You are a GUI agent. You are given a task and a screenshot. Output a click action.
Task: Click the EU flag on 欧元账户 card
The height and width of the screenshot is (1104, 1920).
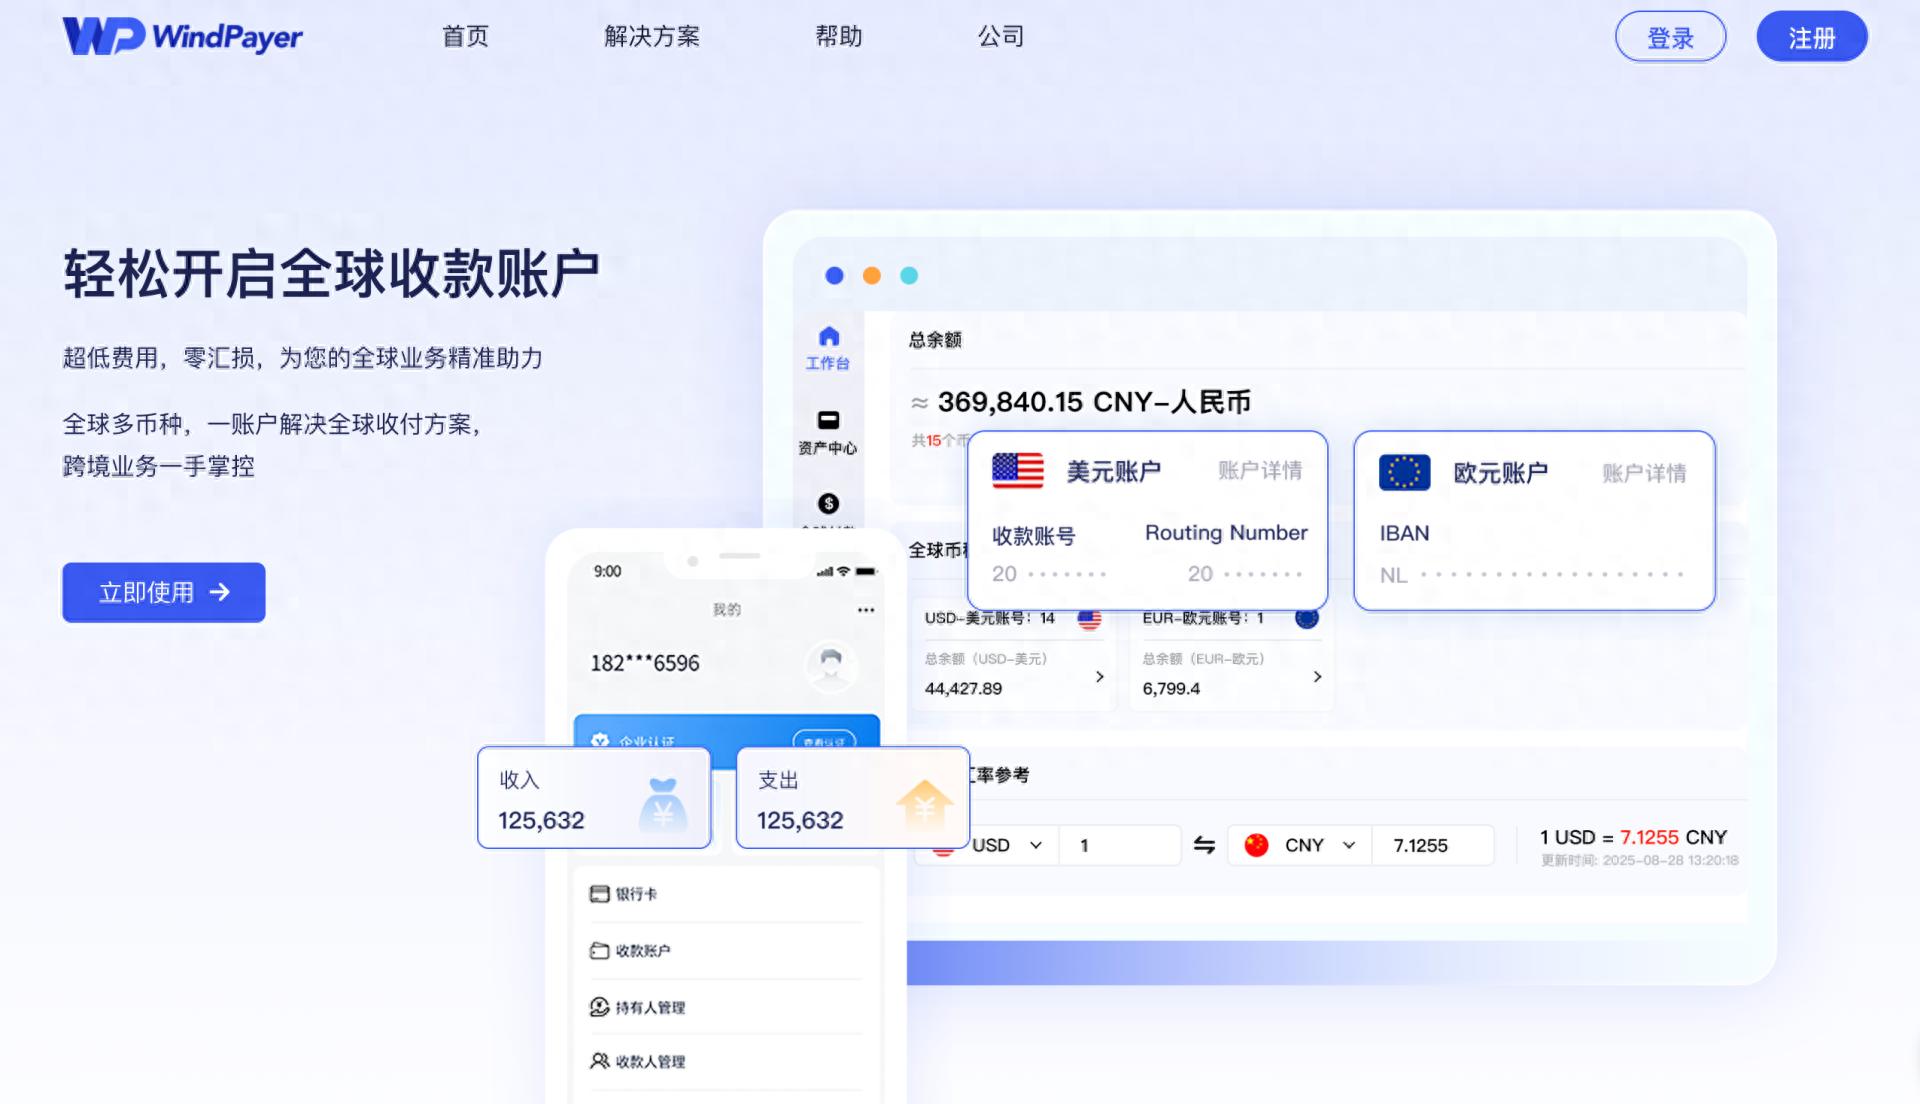tap(1404, 472)
